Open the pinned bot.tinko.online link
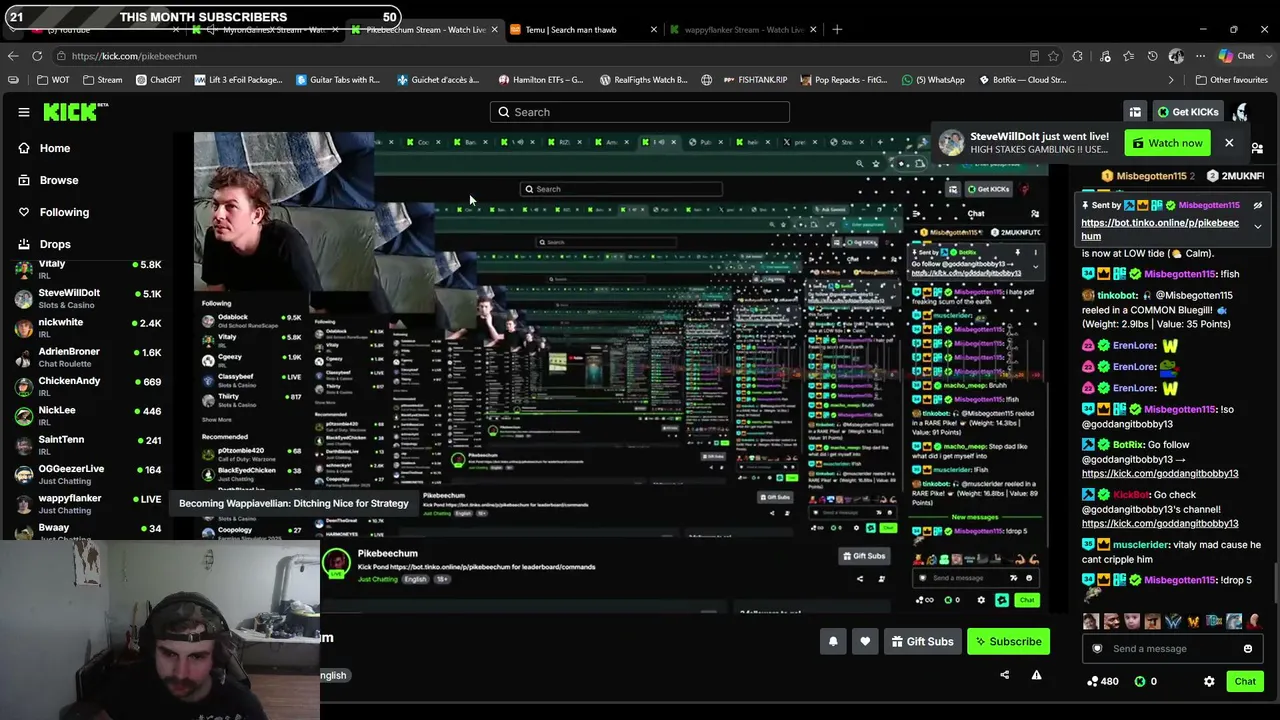This screenshot has width=1280, height=720. [1160, 229]
